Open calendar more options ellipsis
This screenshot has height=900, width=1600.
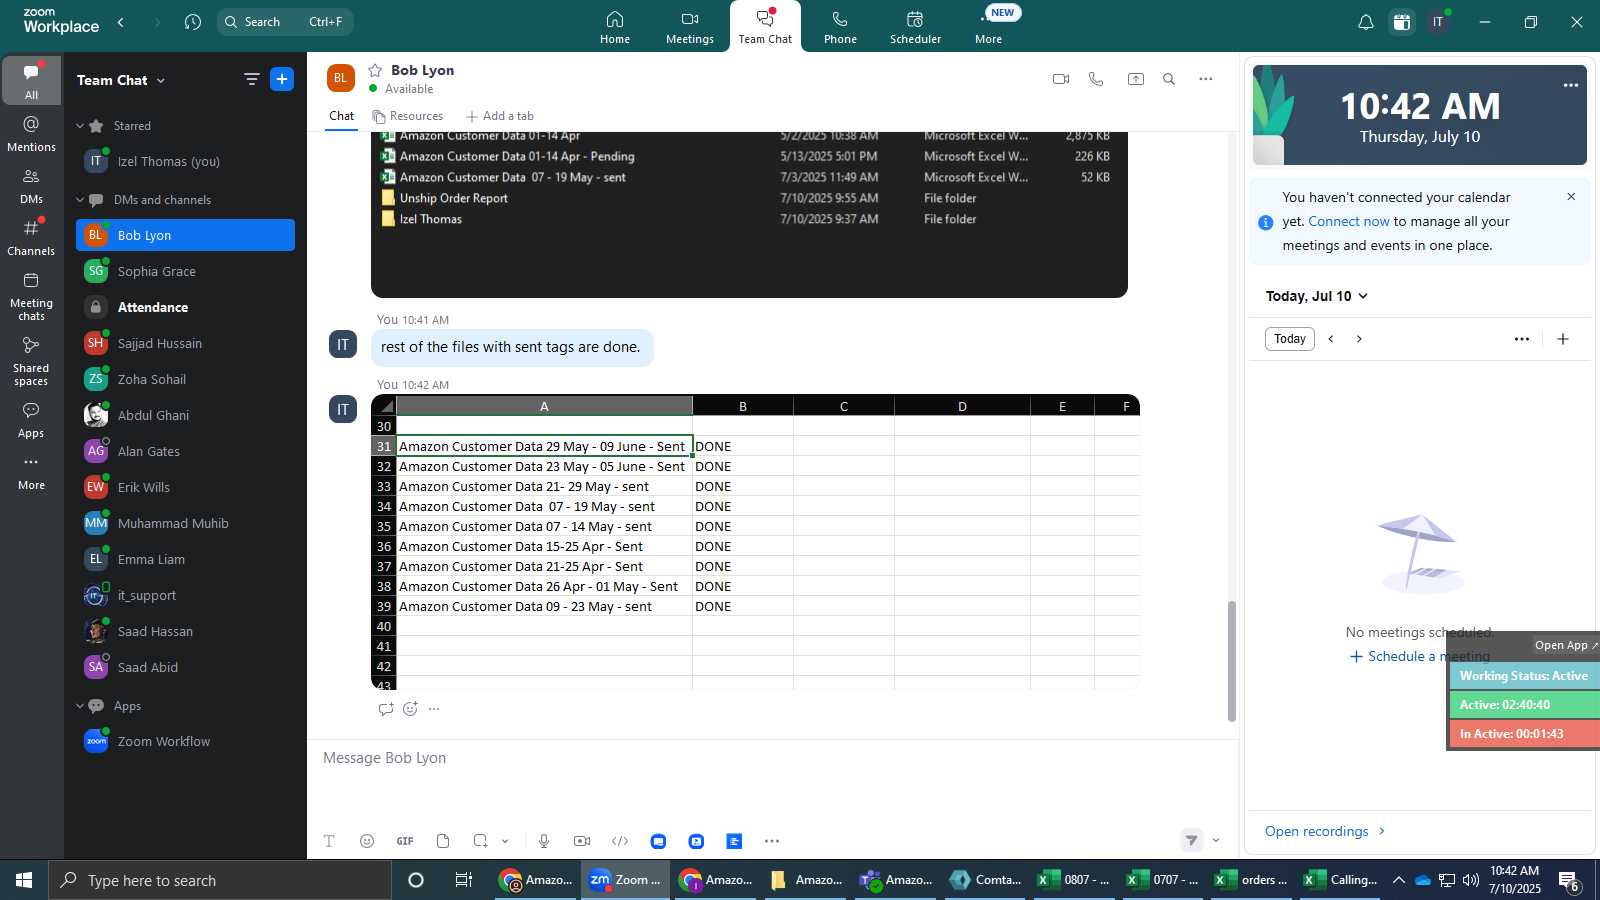[1522, 339]
